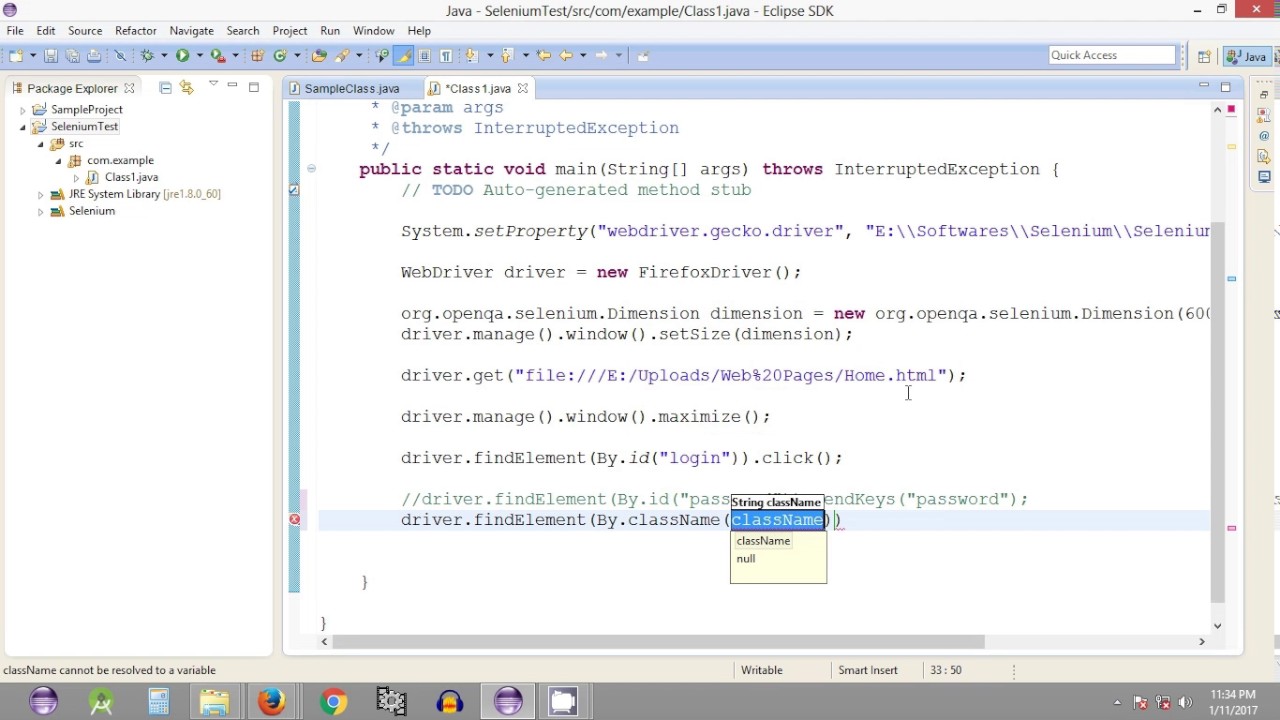Toggle Block Selection Mode icon
The image size is (1280, 720).
[424, 56]
